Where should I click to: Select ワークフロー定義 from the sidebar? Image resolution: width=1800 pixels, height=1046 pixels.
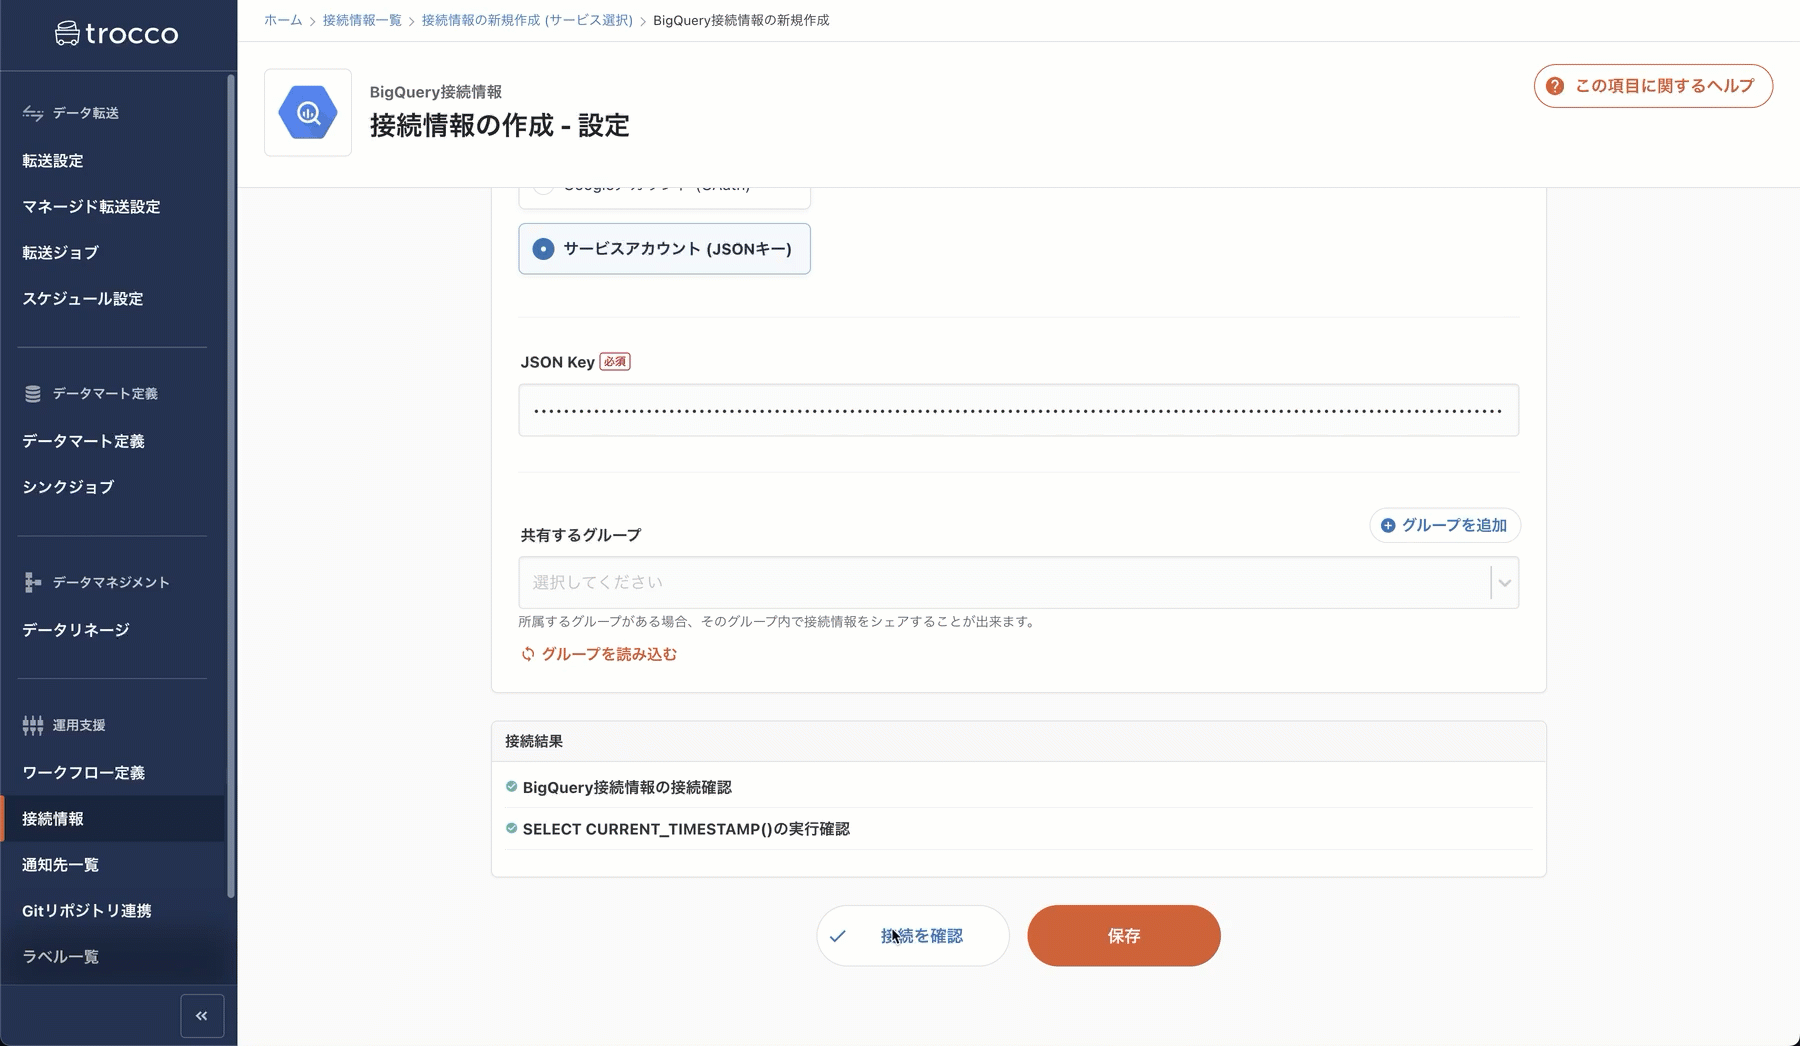84,772
